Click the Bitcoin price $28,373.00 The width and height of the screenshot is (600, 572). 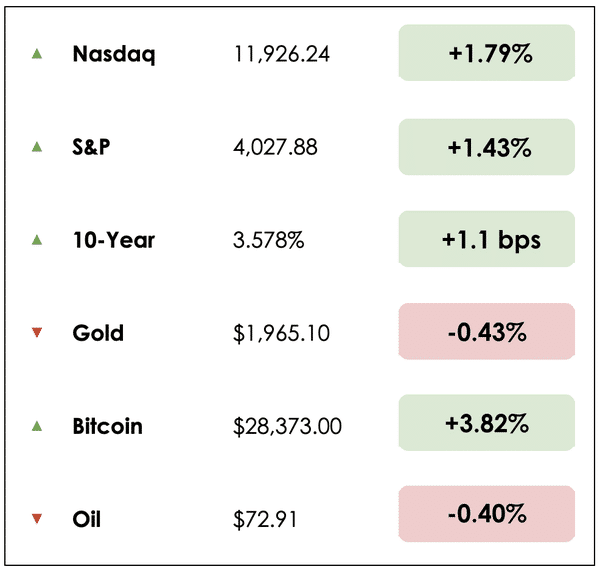(287, 427)
